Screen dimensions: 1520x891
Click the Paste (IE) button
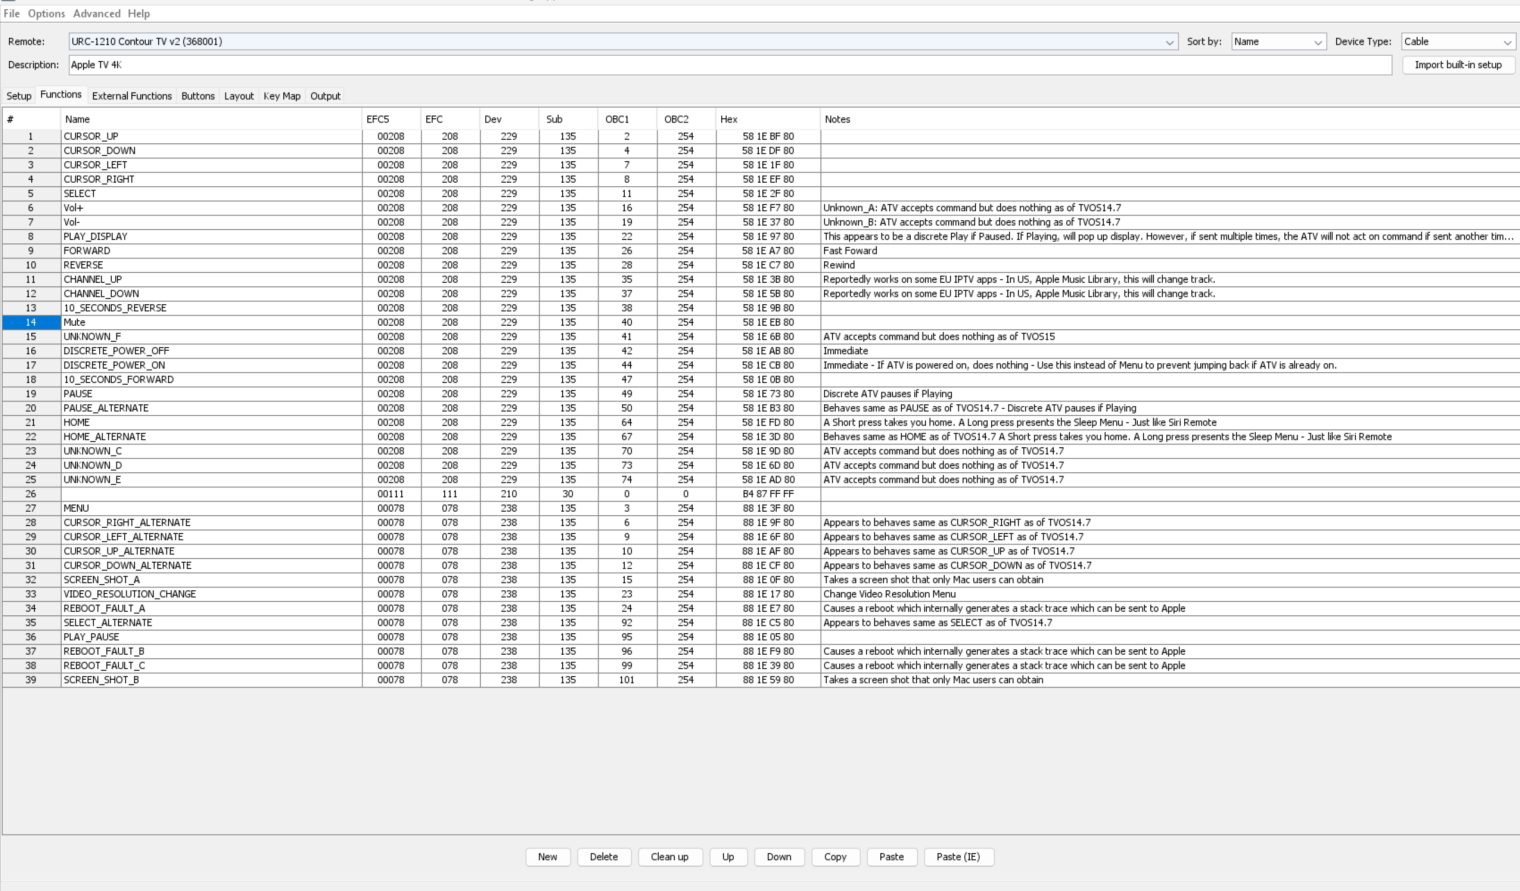tap(958, 857)
